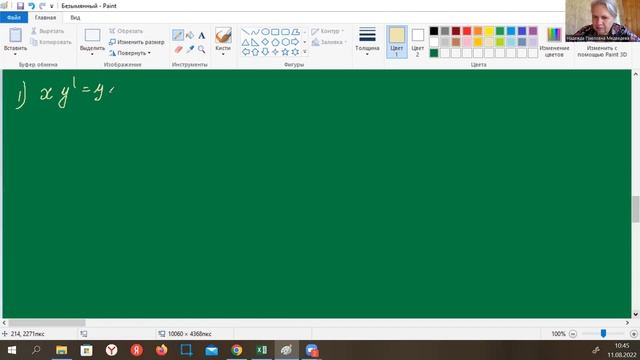Choose the Right triangle shape
Viewport: 640px width, 360px height.
[255, 42]
